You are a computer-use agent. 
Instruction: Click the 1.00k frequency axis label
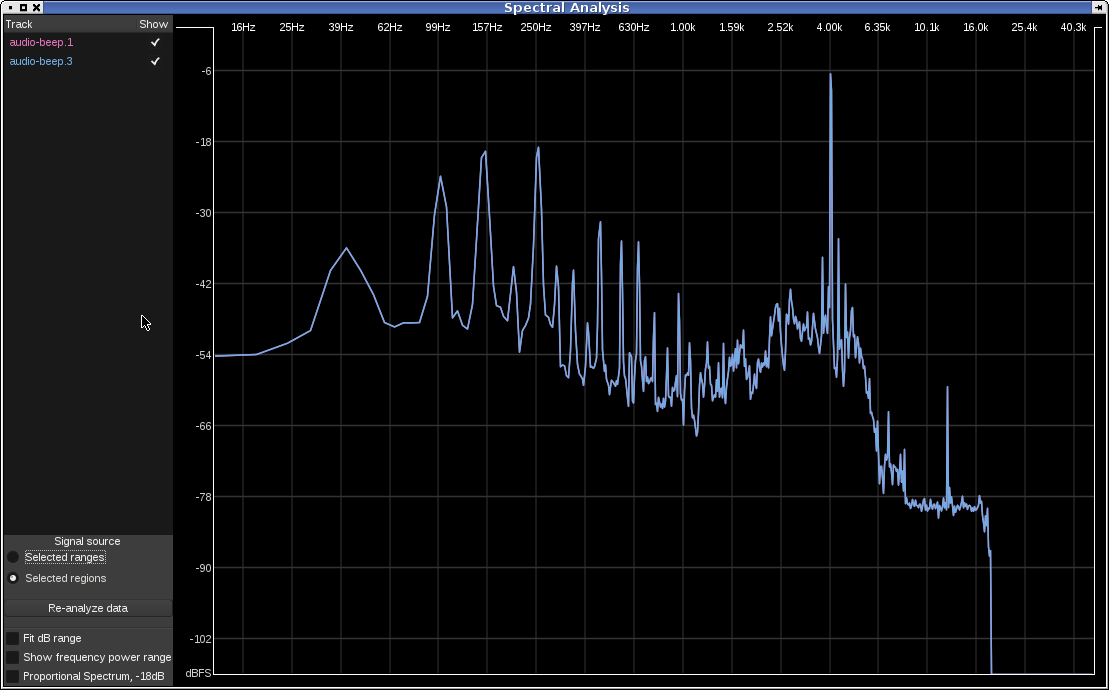click(x=683, y=28)
